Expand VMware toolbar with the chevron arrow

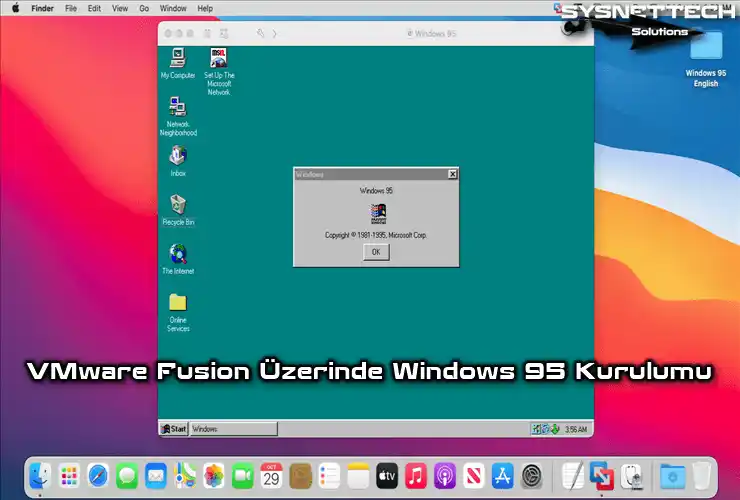275,34
